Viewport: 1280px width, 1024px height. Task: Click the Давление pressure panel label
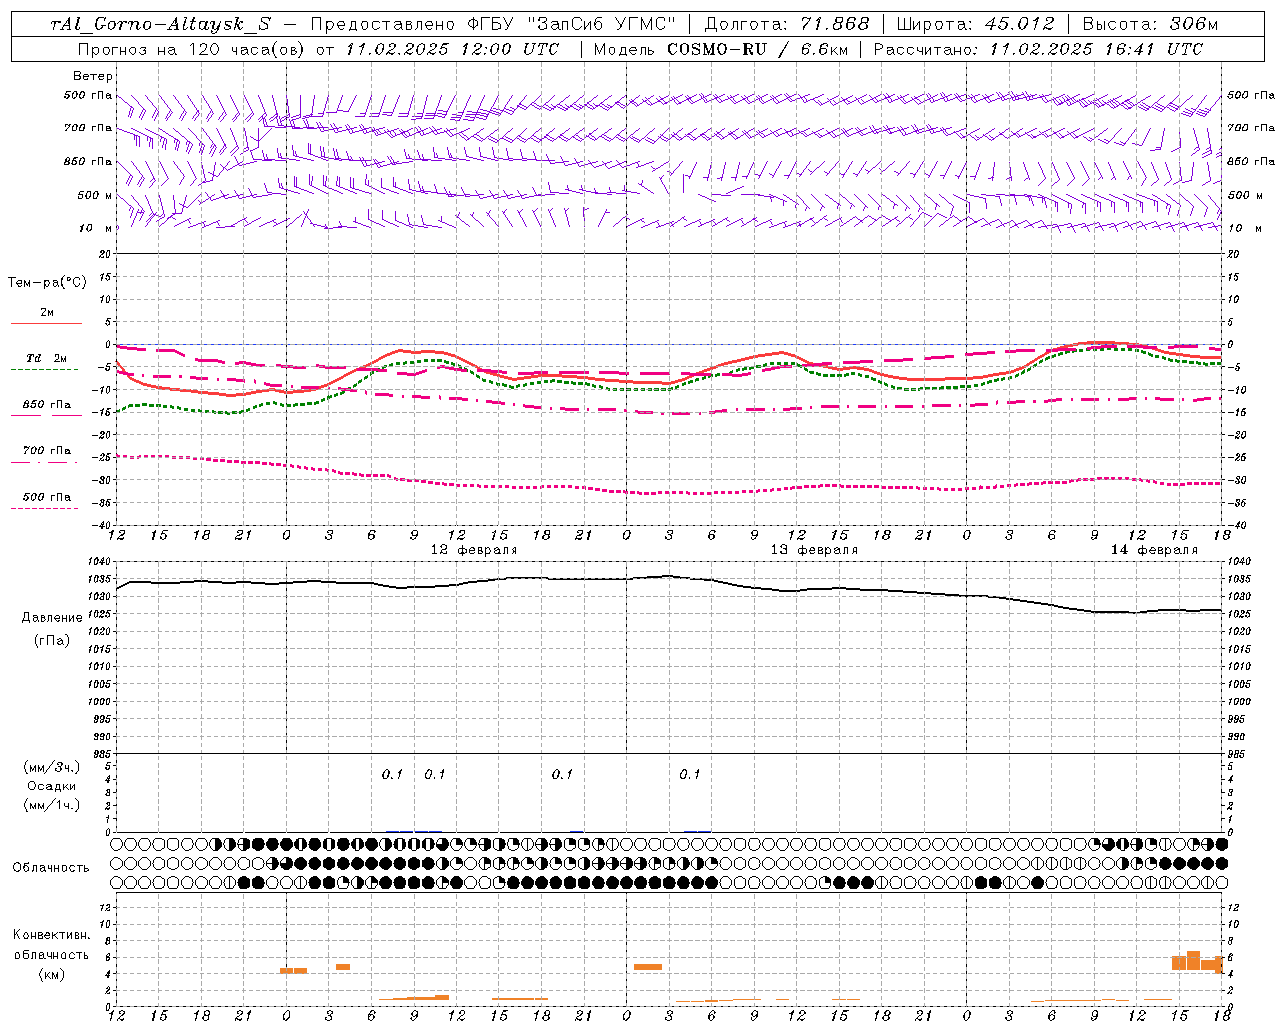click(52, 617)
